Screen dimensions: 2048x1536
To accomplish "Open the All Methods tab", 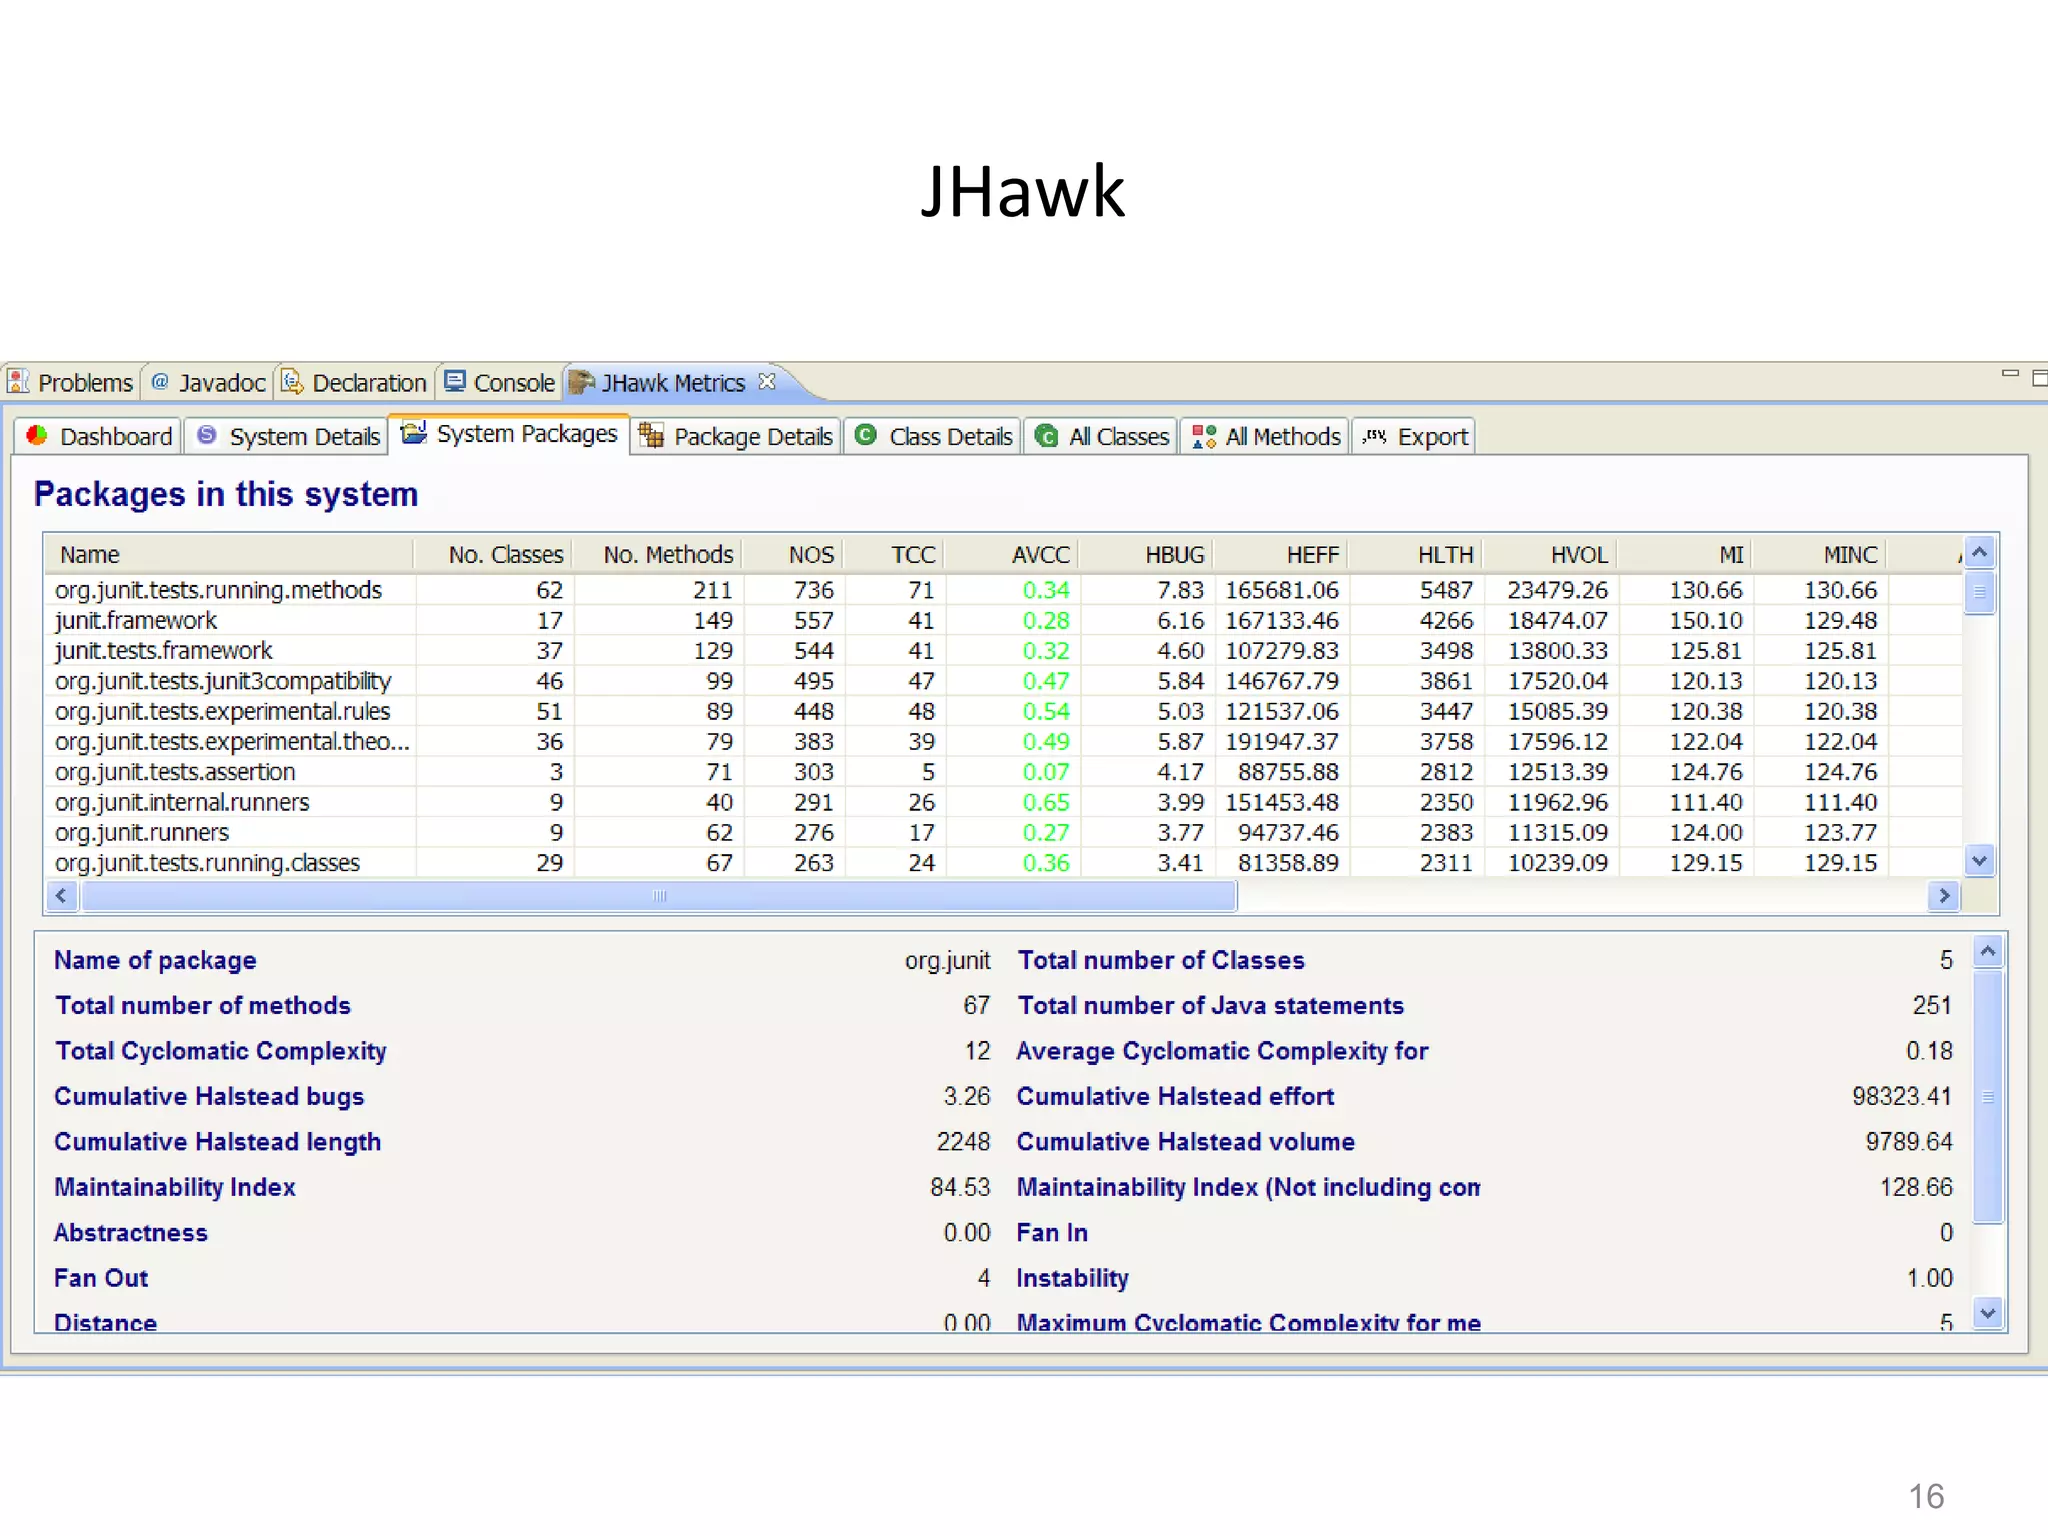I will (1266, 436).
